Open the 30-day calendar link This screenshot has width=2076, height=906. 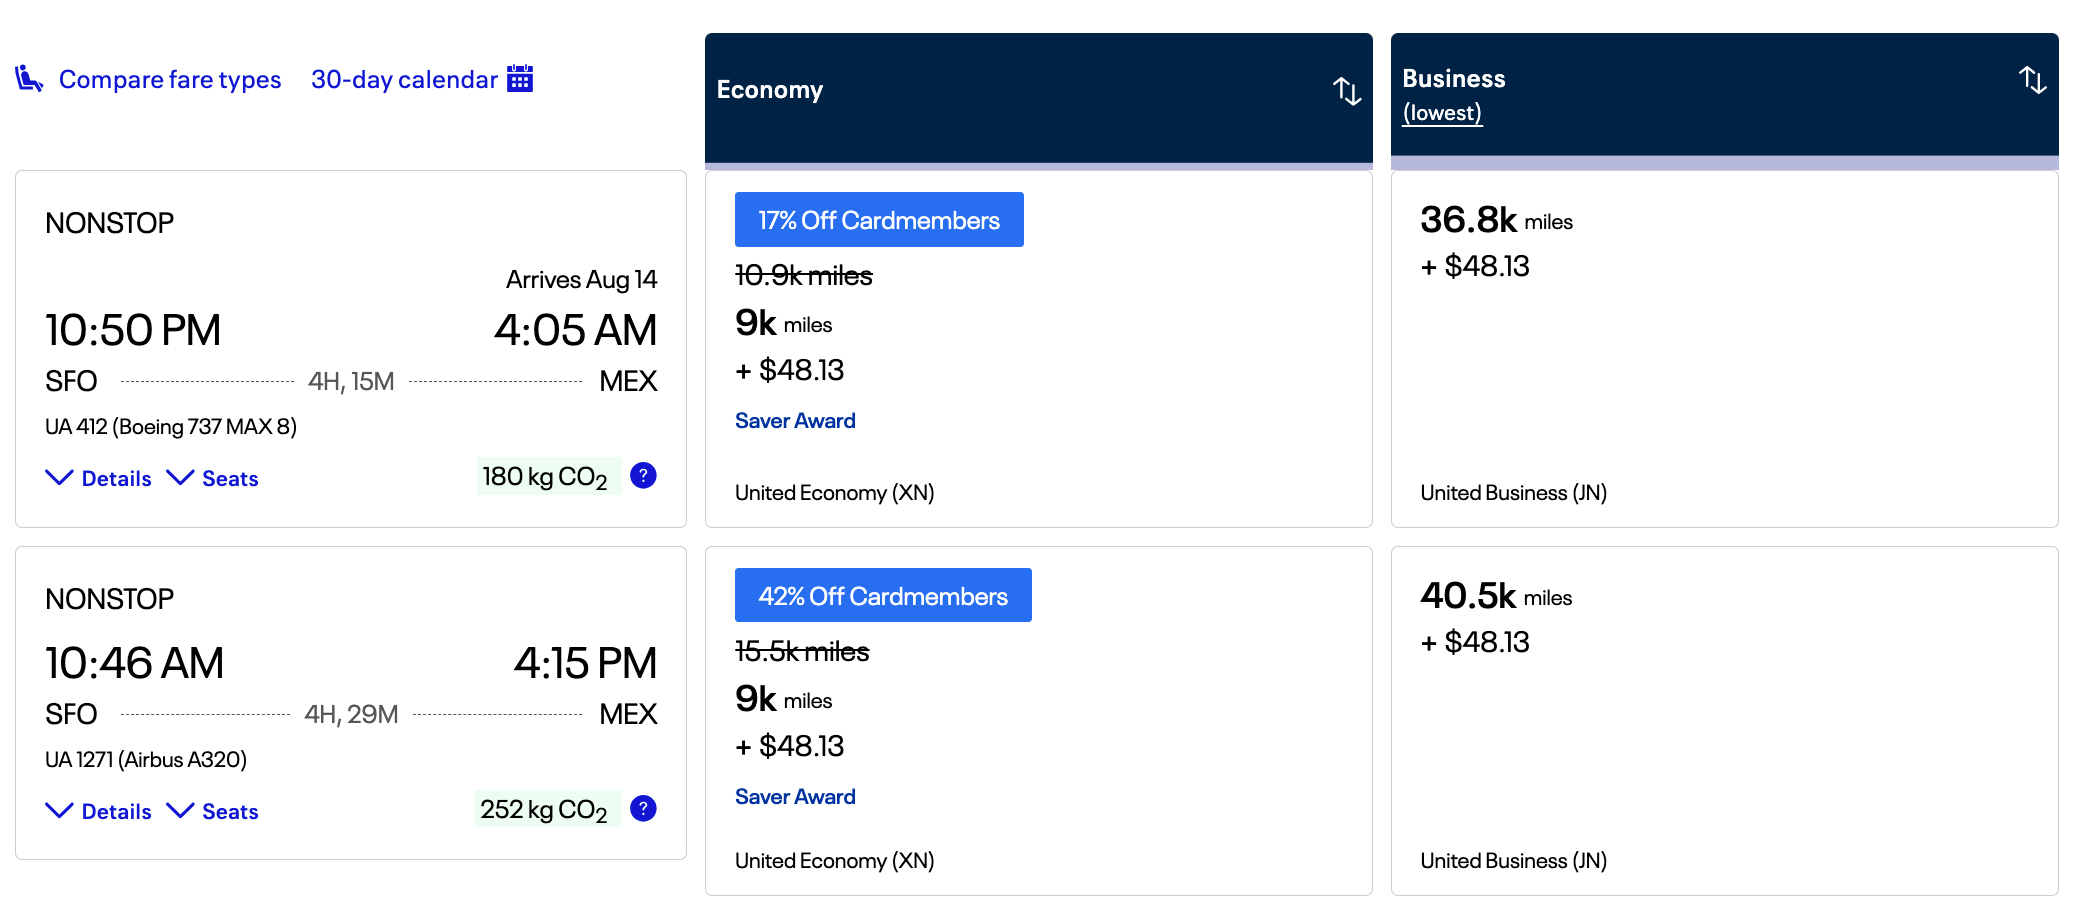pyautogui.click(x=404, y=80)
